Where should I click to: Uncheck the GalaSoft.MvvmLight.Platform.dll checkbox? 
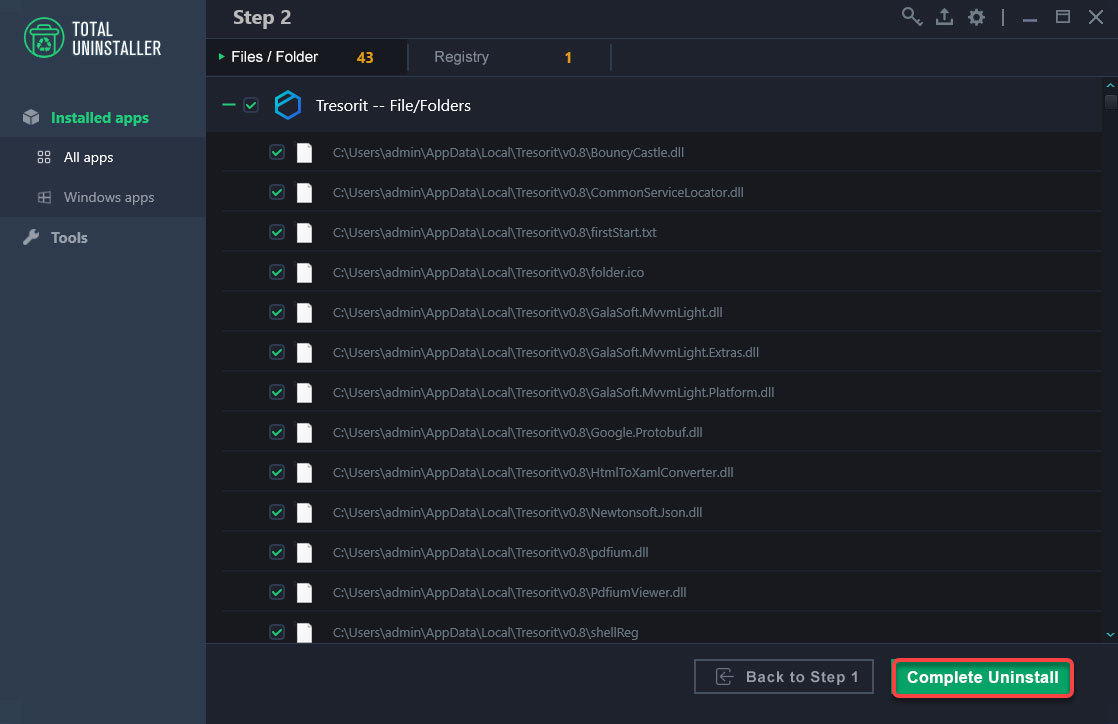pos(277,392)
